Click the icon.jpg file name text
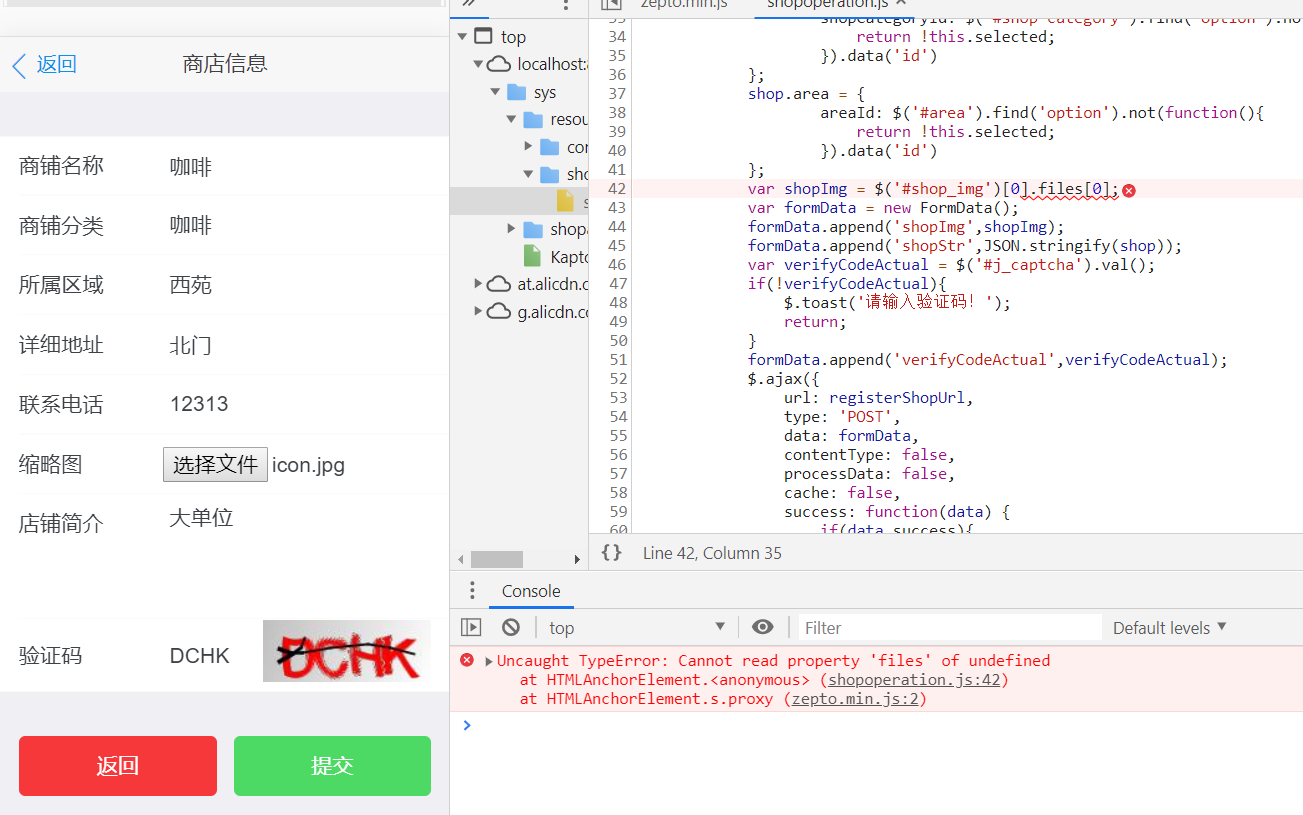The height and width of the screenshot is (815, 1303). point(308,465)
